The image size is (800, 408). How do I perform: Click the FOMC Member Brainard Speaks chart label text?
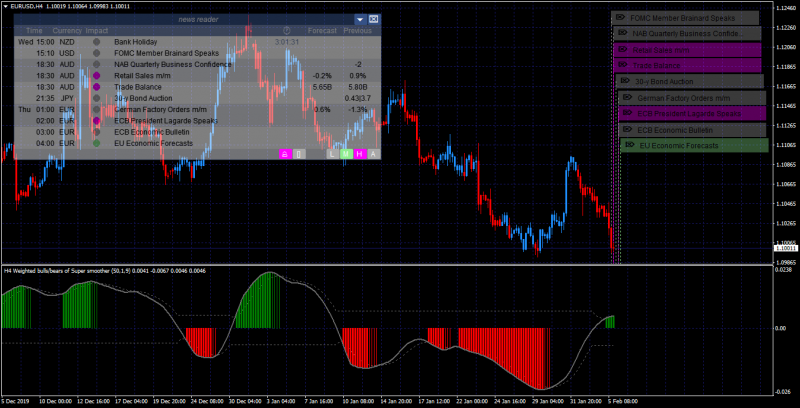(683, 18)
